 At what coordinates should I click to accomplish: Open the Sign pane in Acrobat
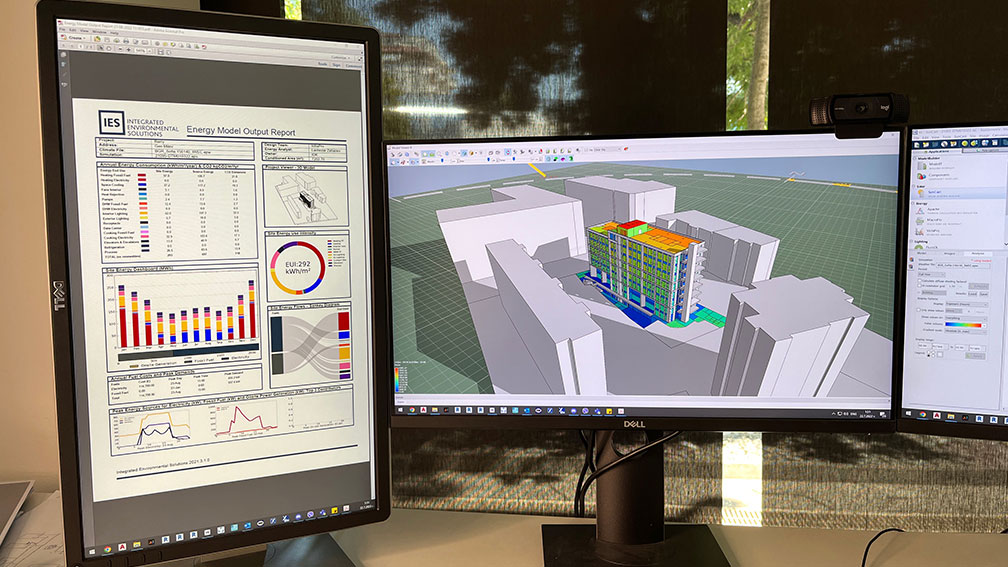(x=336, y=65)
